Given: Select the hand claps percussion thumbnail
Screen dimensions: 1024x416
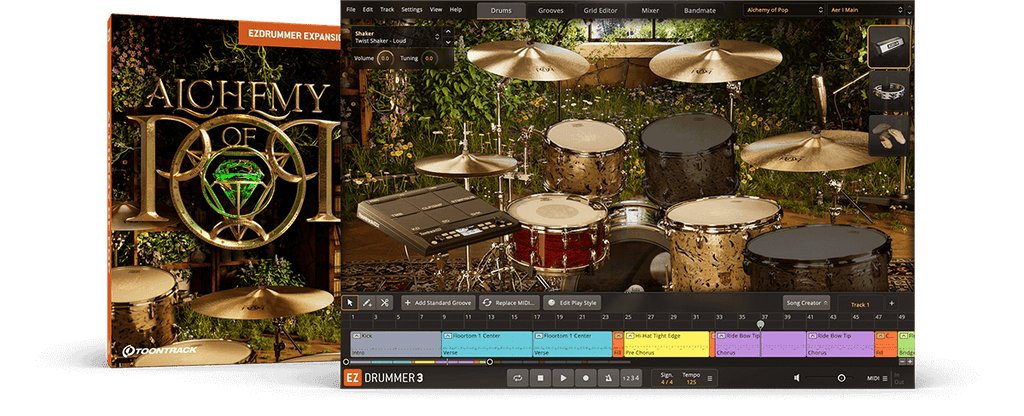Looking at the screenshot, I should 889,135.
